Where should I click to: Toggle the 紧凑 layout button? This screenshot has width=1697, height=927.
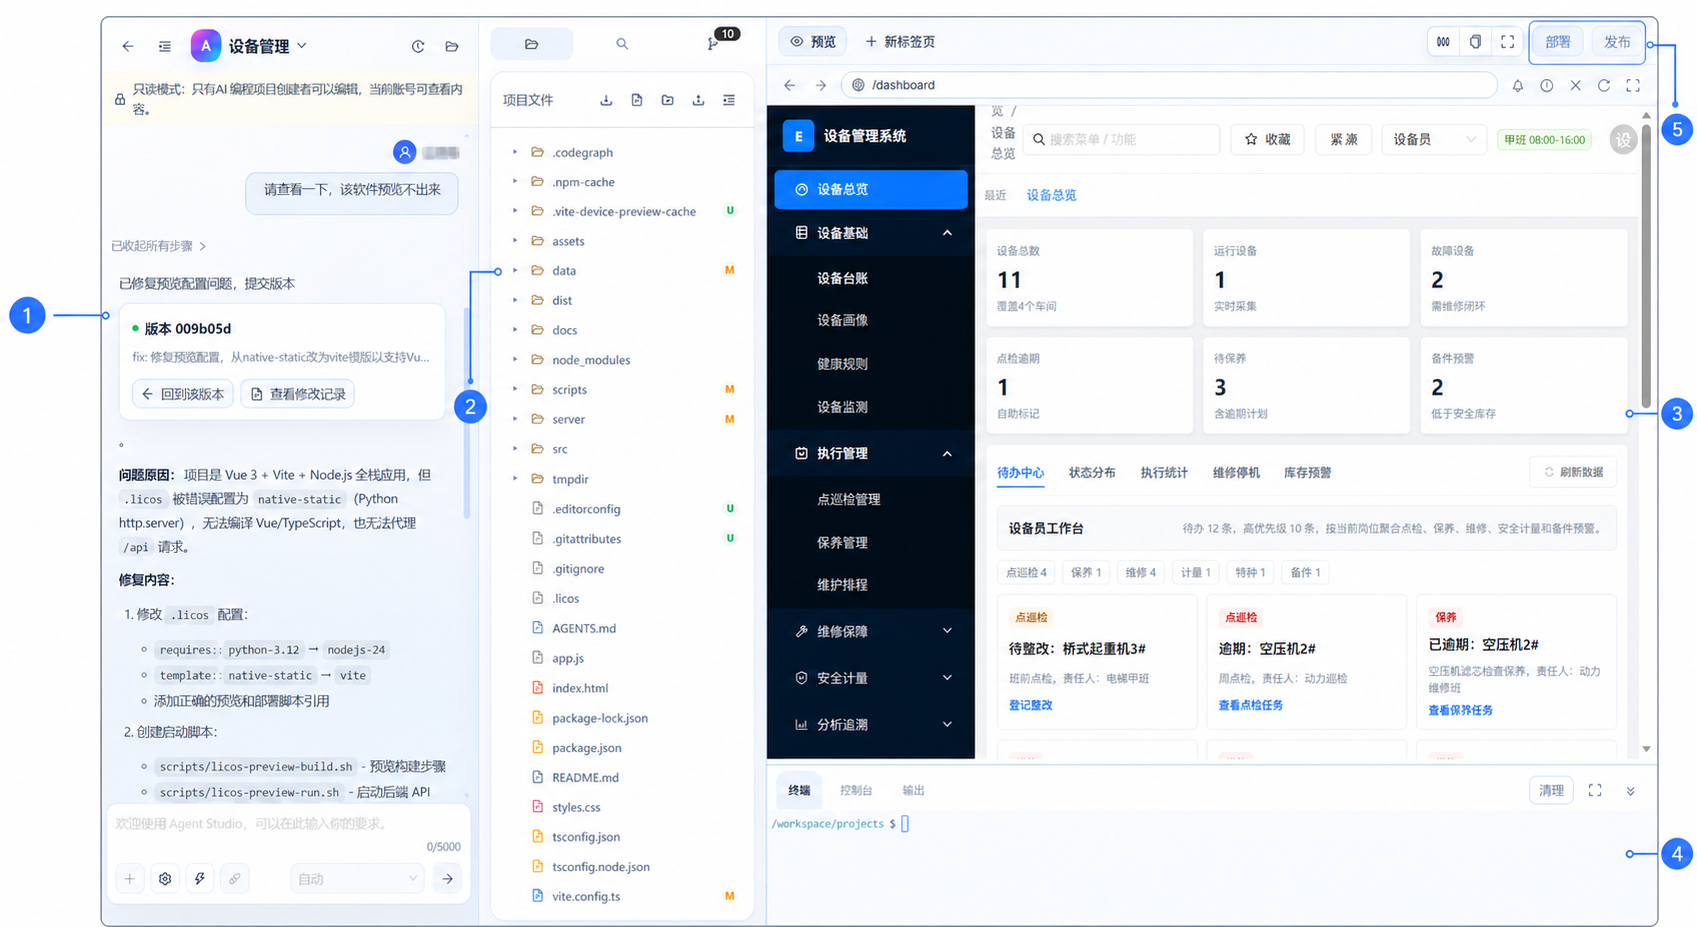(x=1343, y=140)
